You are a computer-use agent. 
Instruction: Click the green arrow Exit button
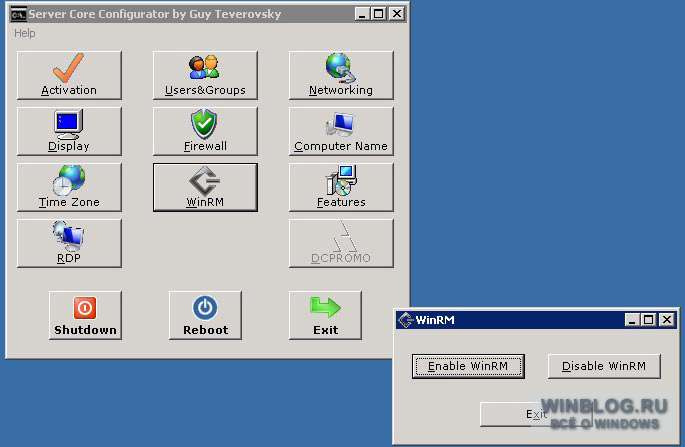coord(325,315)
